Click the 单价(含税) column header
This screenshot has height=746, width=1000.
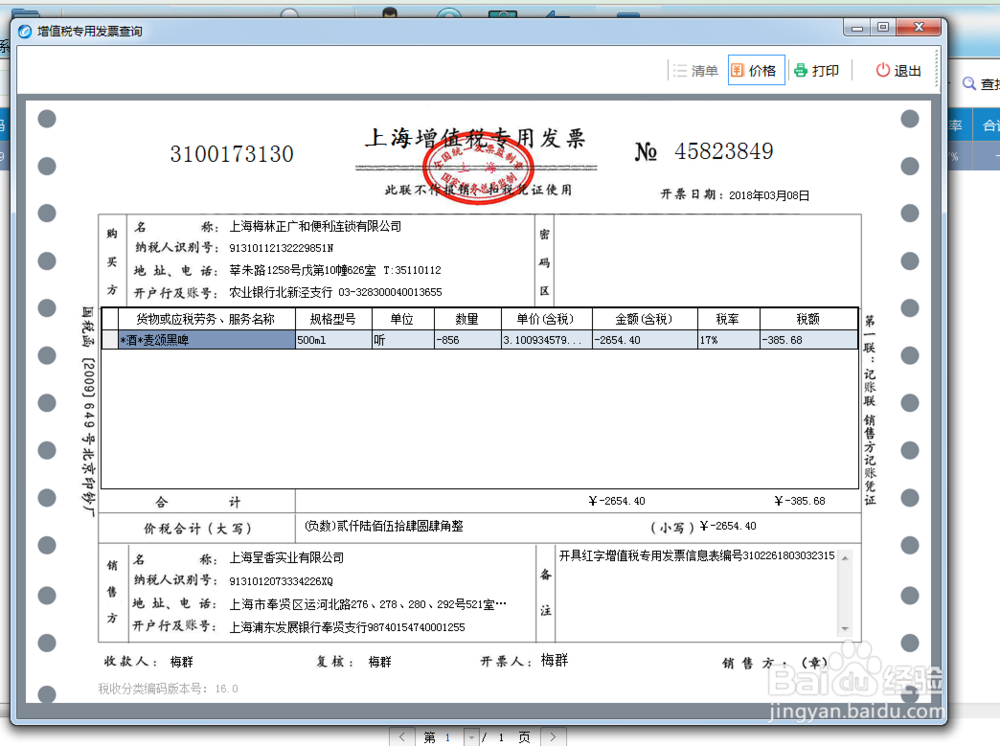click(546, 319)
